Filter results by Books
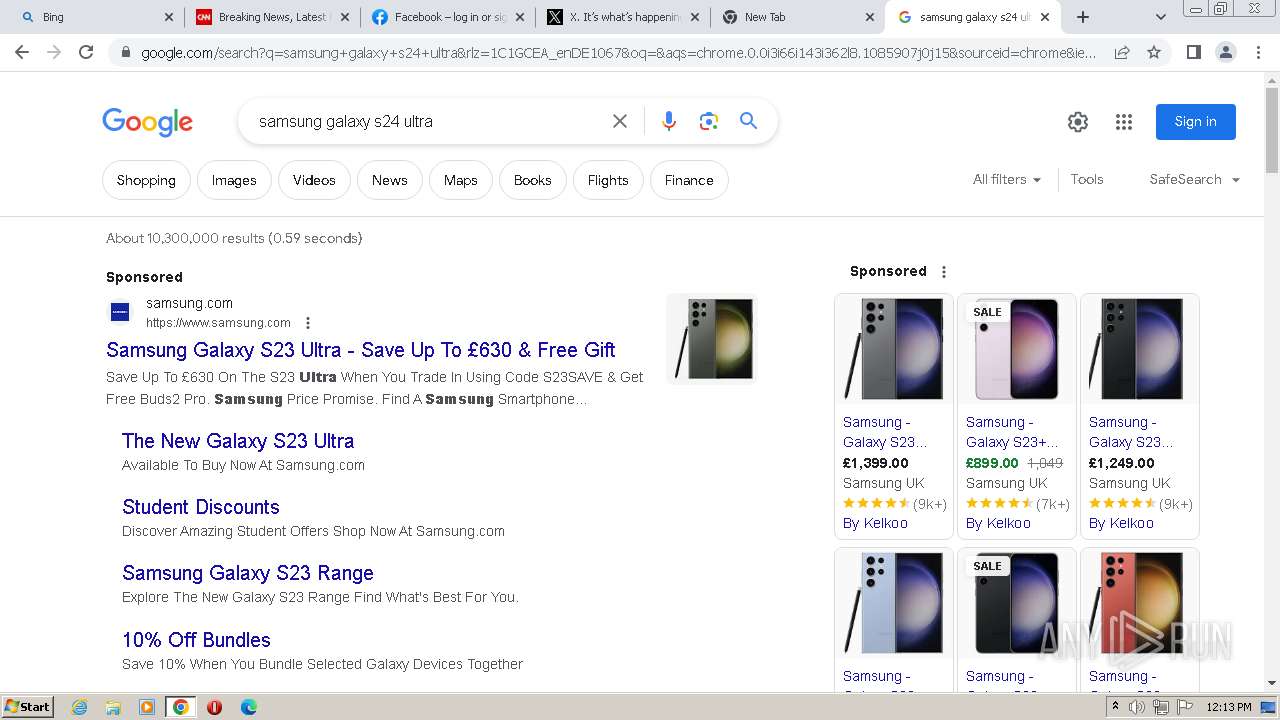This screenshot has width=1280, height=720. click(533, 180)
